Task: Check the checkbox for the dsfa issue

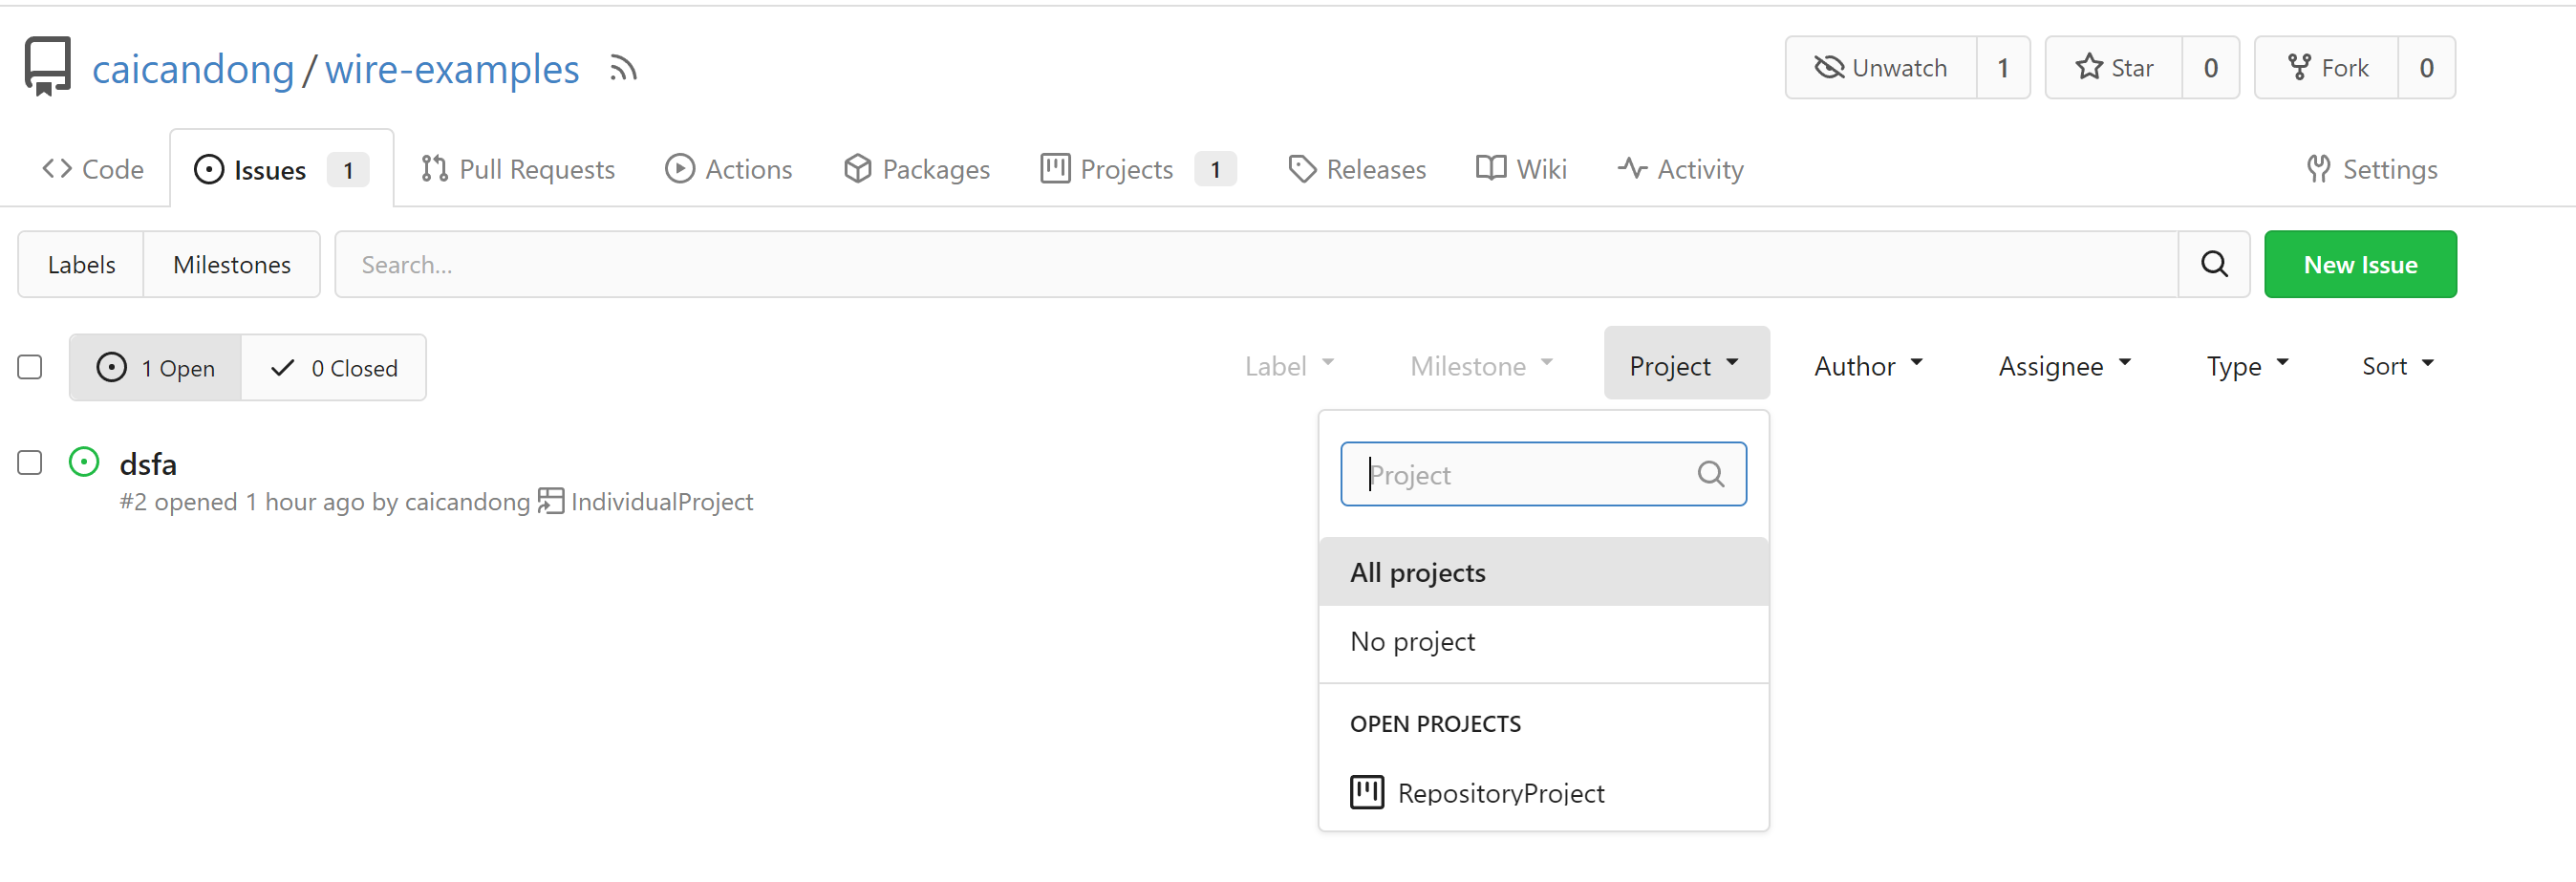Action: [x=30, y=462]
